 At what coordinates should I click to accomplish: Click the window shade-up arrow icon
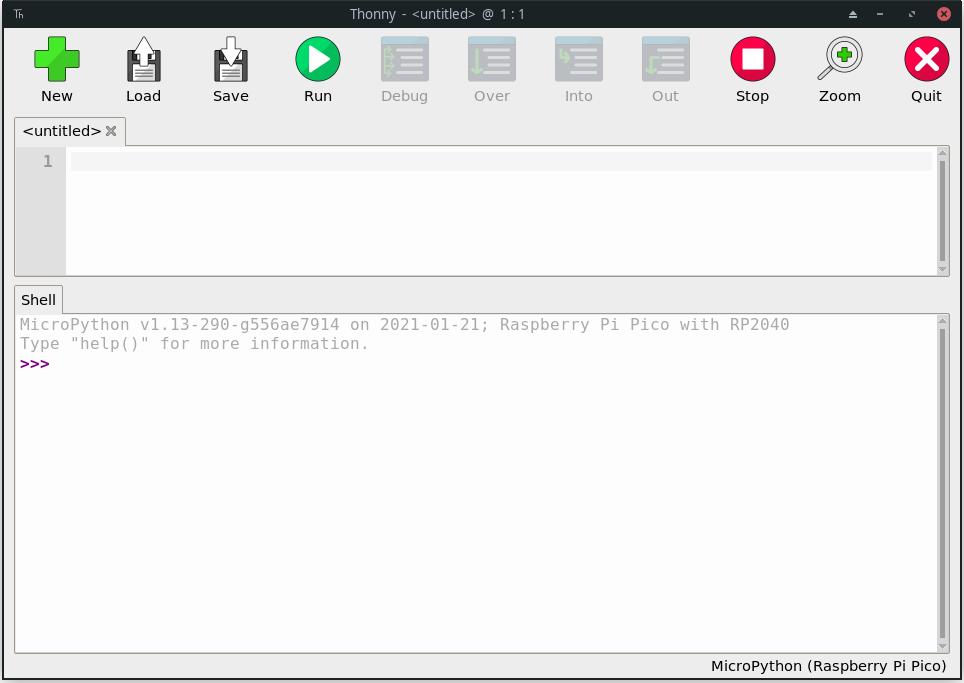(853, 14)
